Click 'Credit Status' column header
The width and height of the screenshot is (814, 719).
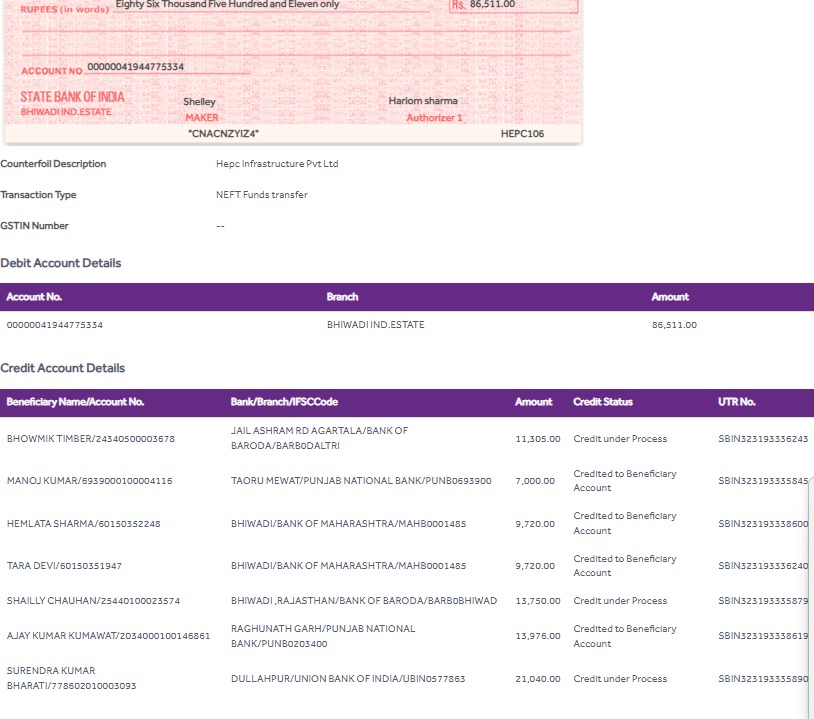click(603, 402)
